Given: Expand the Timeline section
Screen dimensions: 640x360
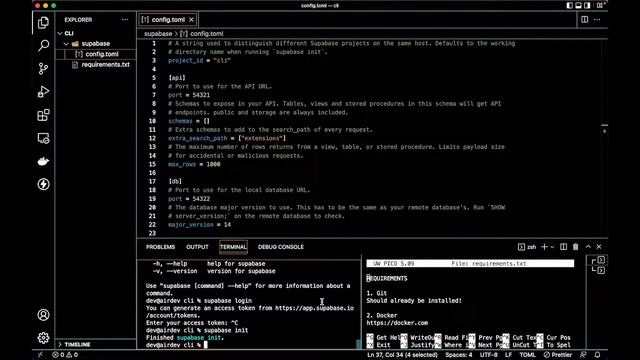Looking at the screenshot, I should pos(60,344).
